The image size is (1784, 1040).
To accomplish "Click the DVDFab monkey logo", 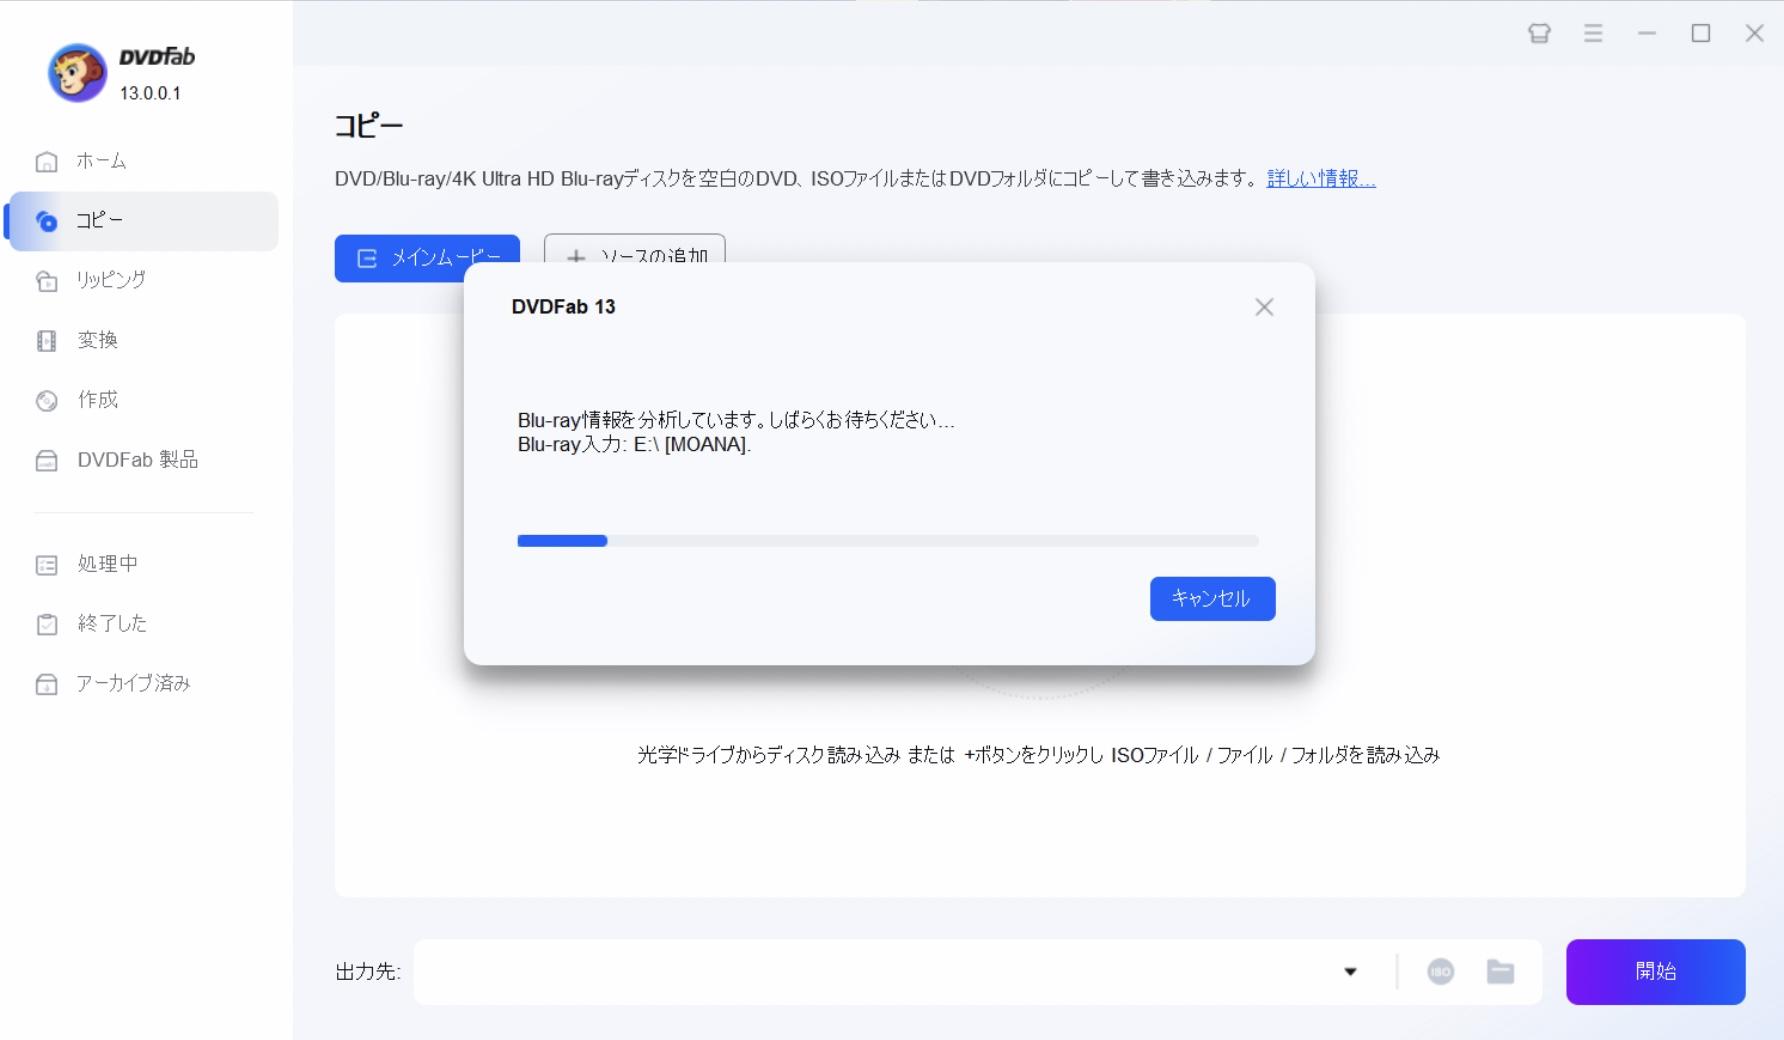I will coord(77,73).
